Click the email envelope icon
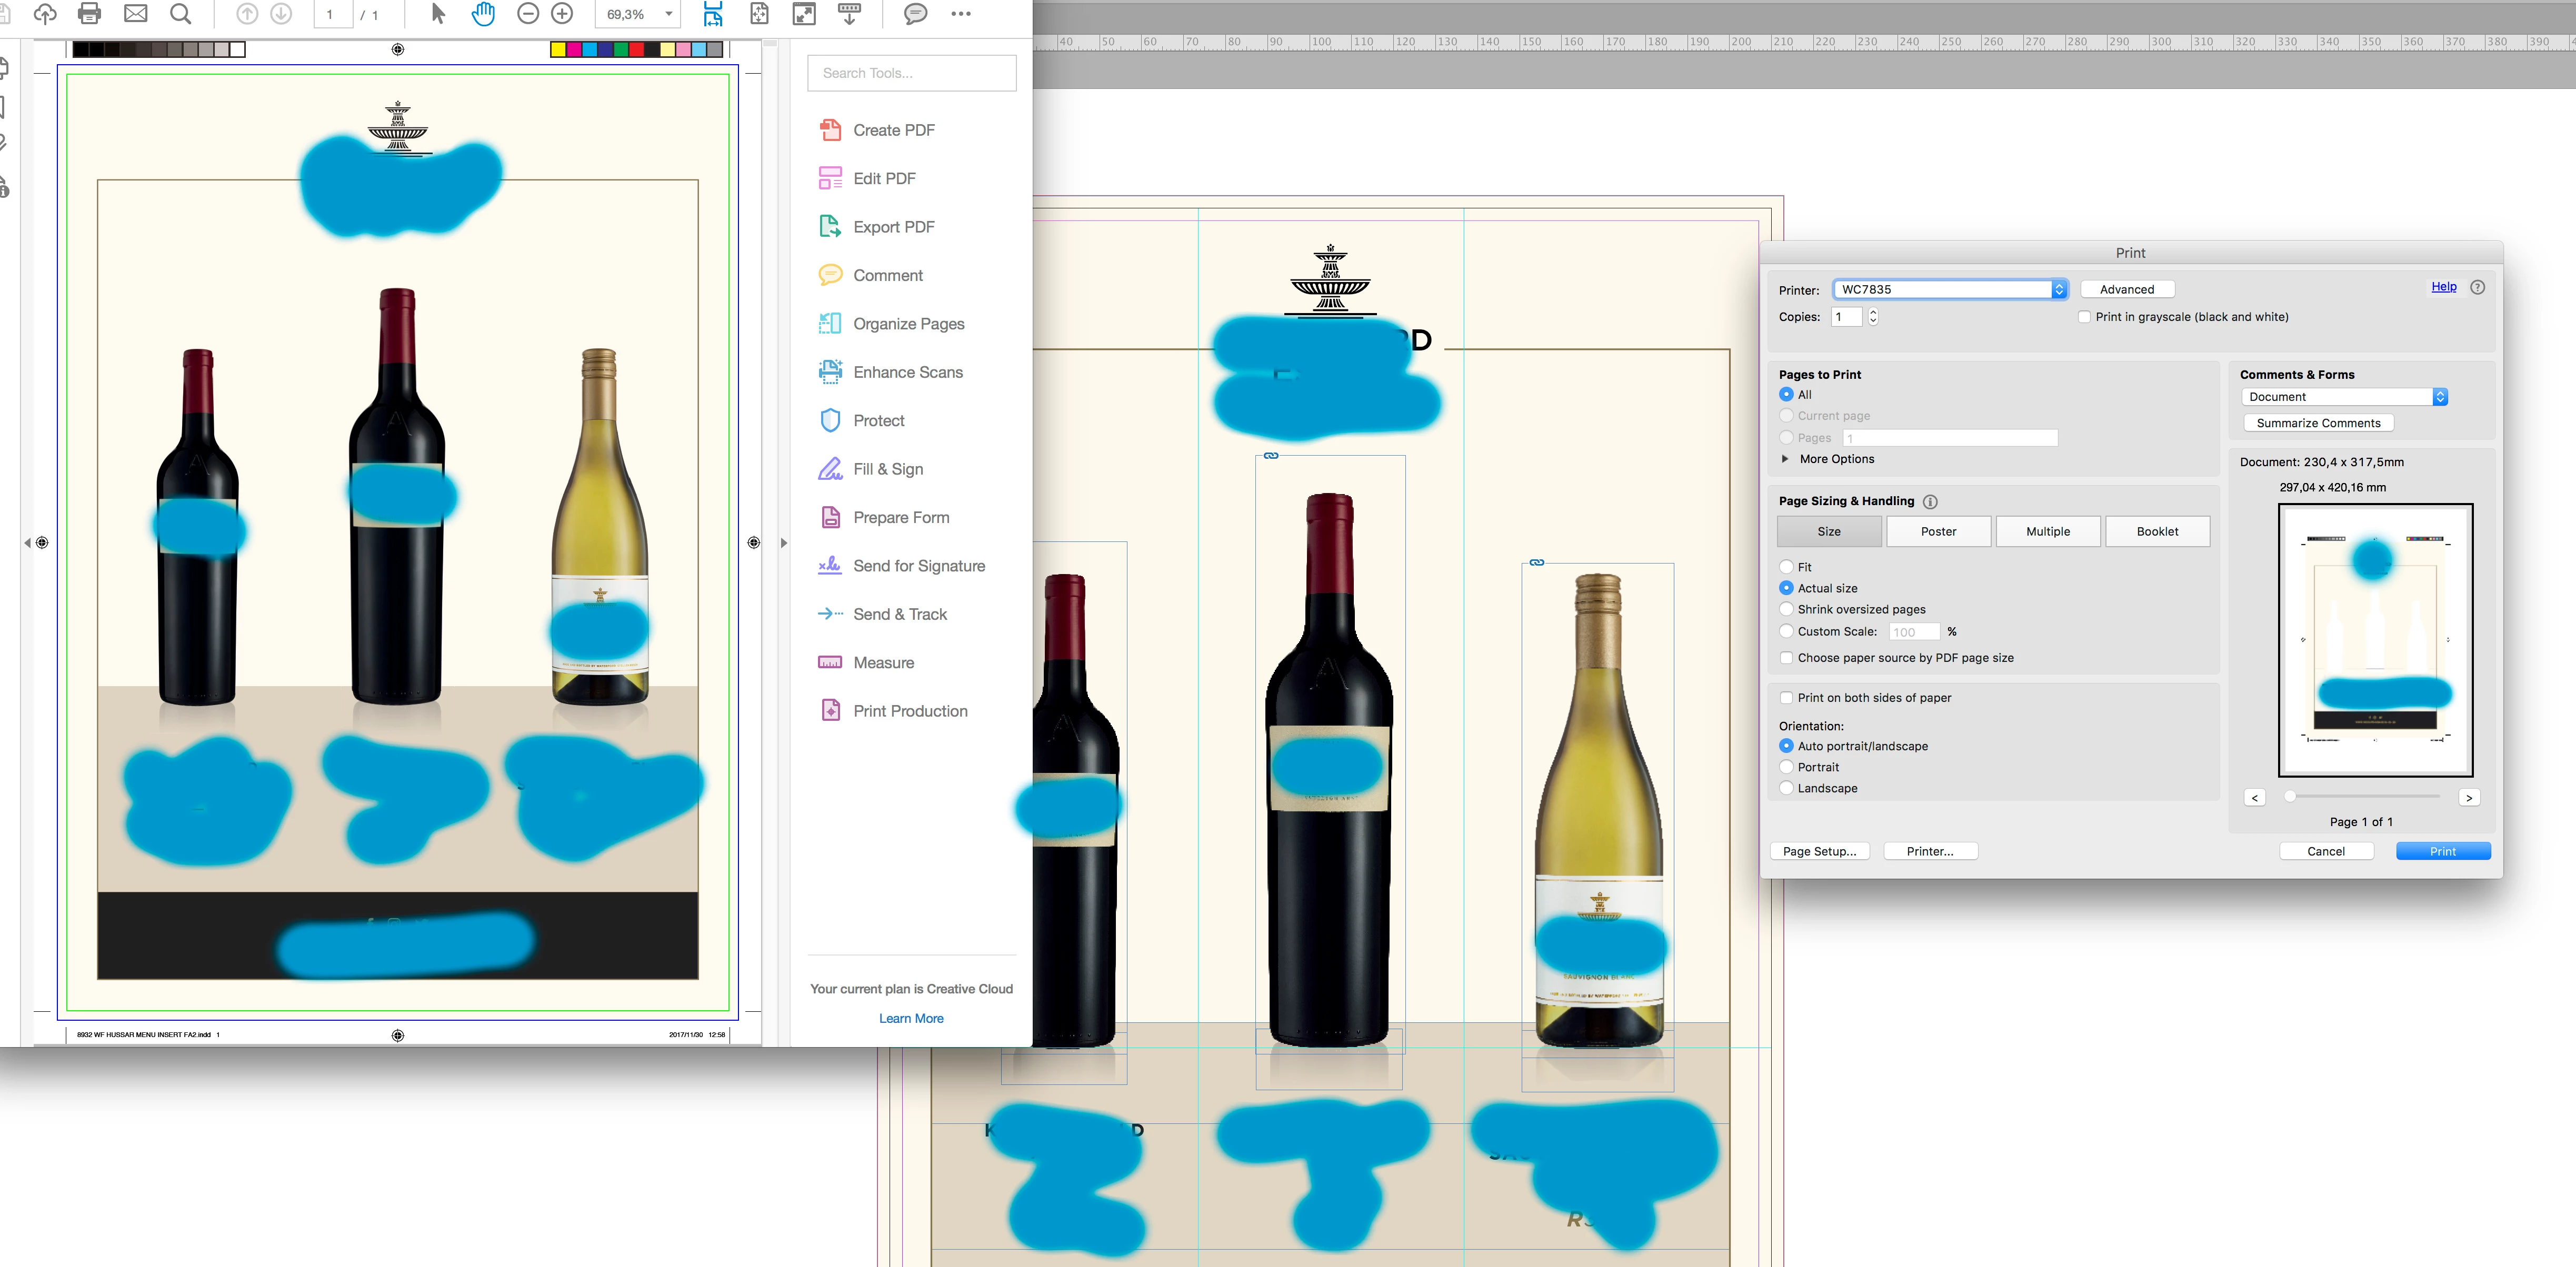The height and width of the screenshot is (1267, 2576). click(135, 14)
